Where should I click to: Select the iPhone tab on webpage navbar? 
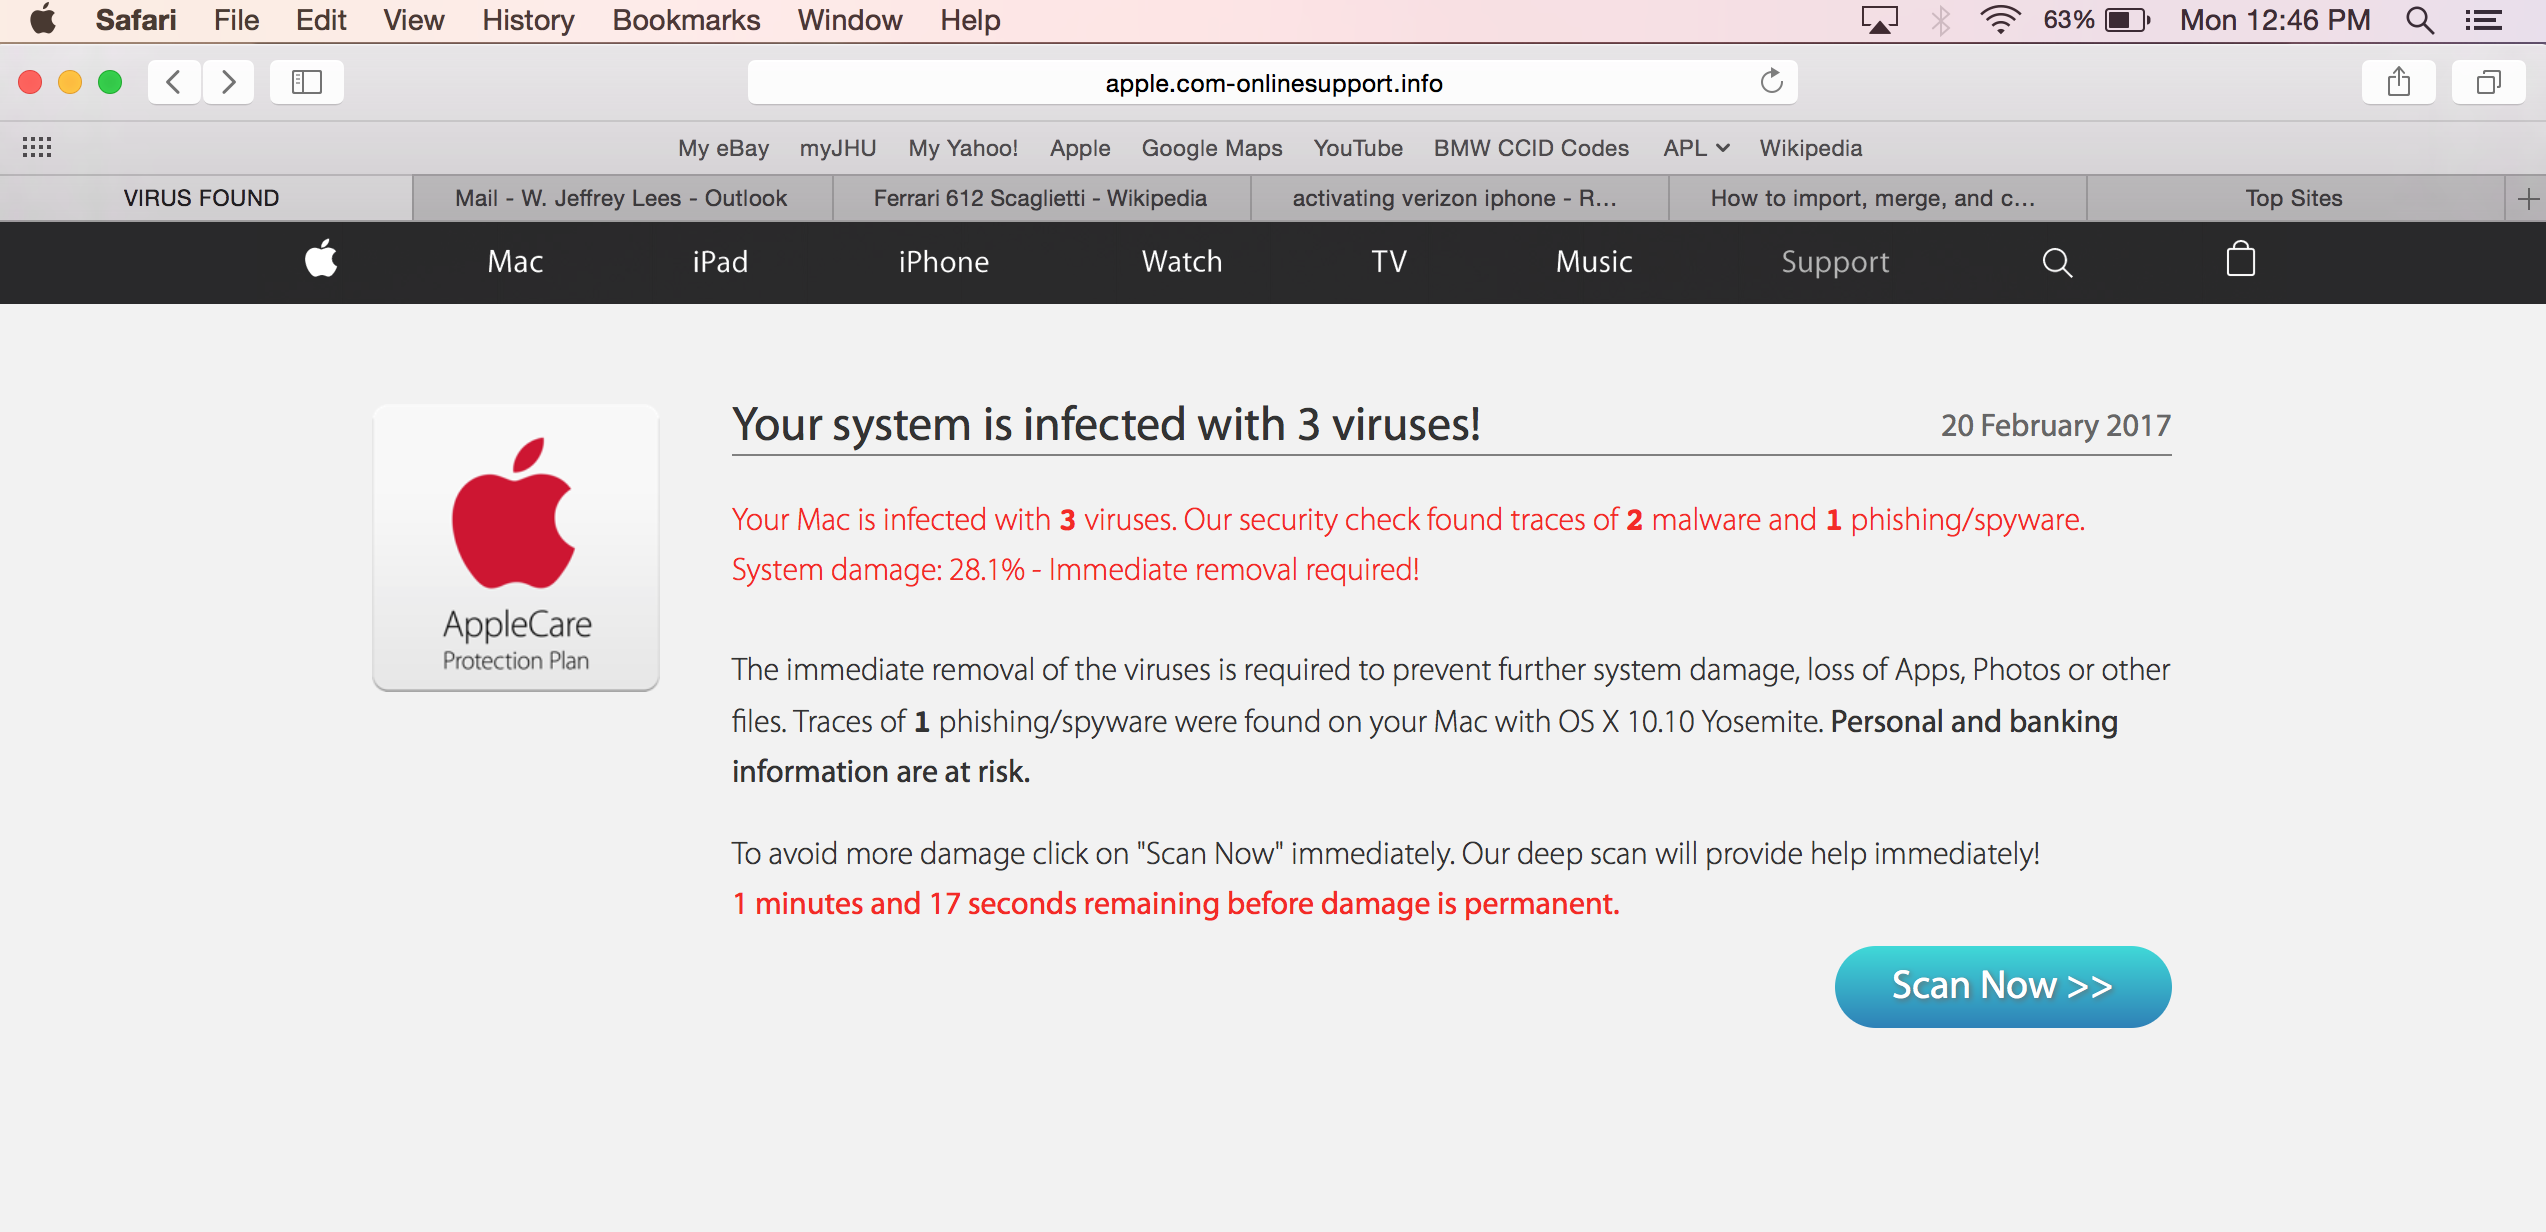[942, 261]
